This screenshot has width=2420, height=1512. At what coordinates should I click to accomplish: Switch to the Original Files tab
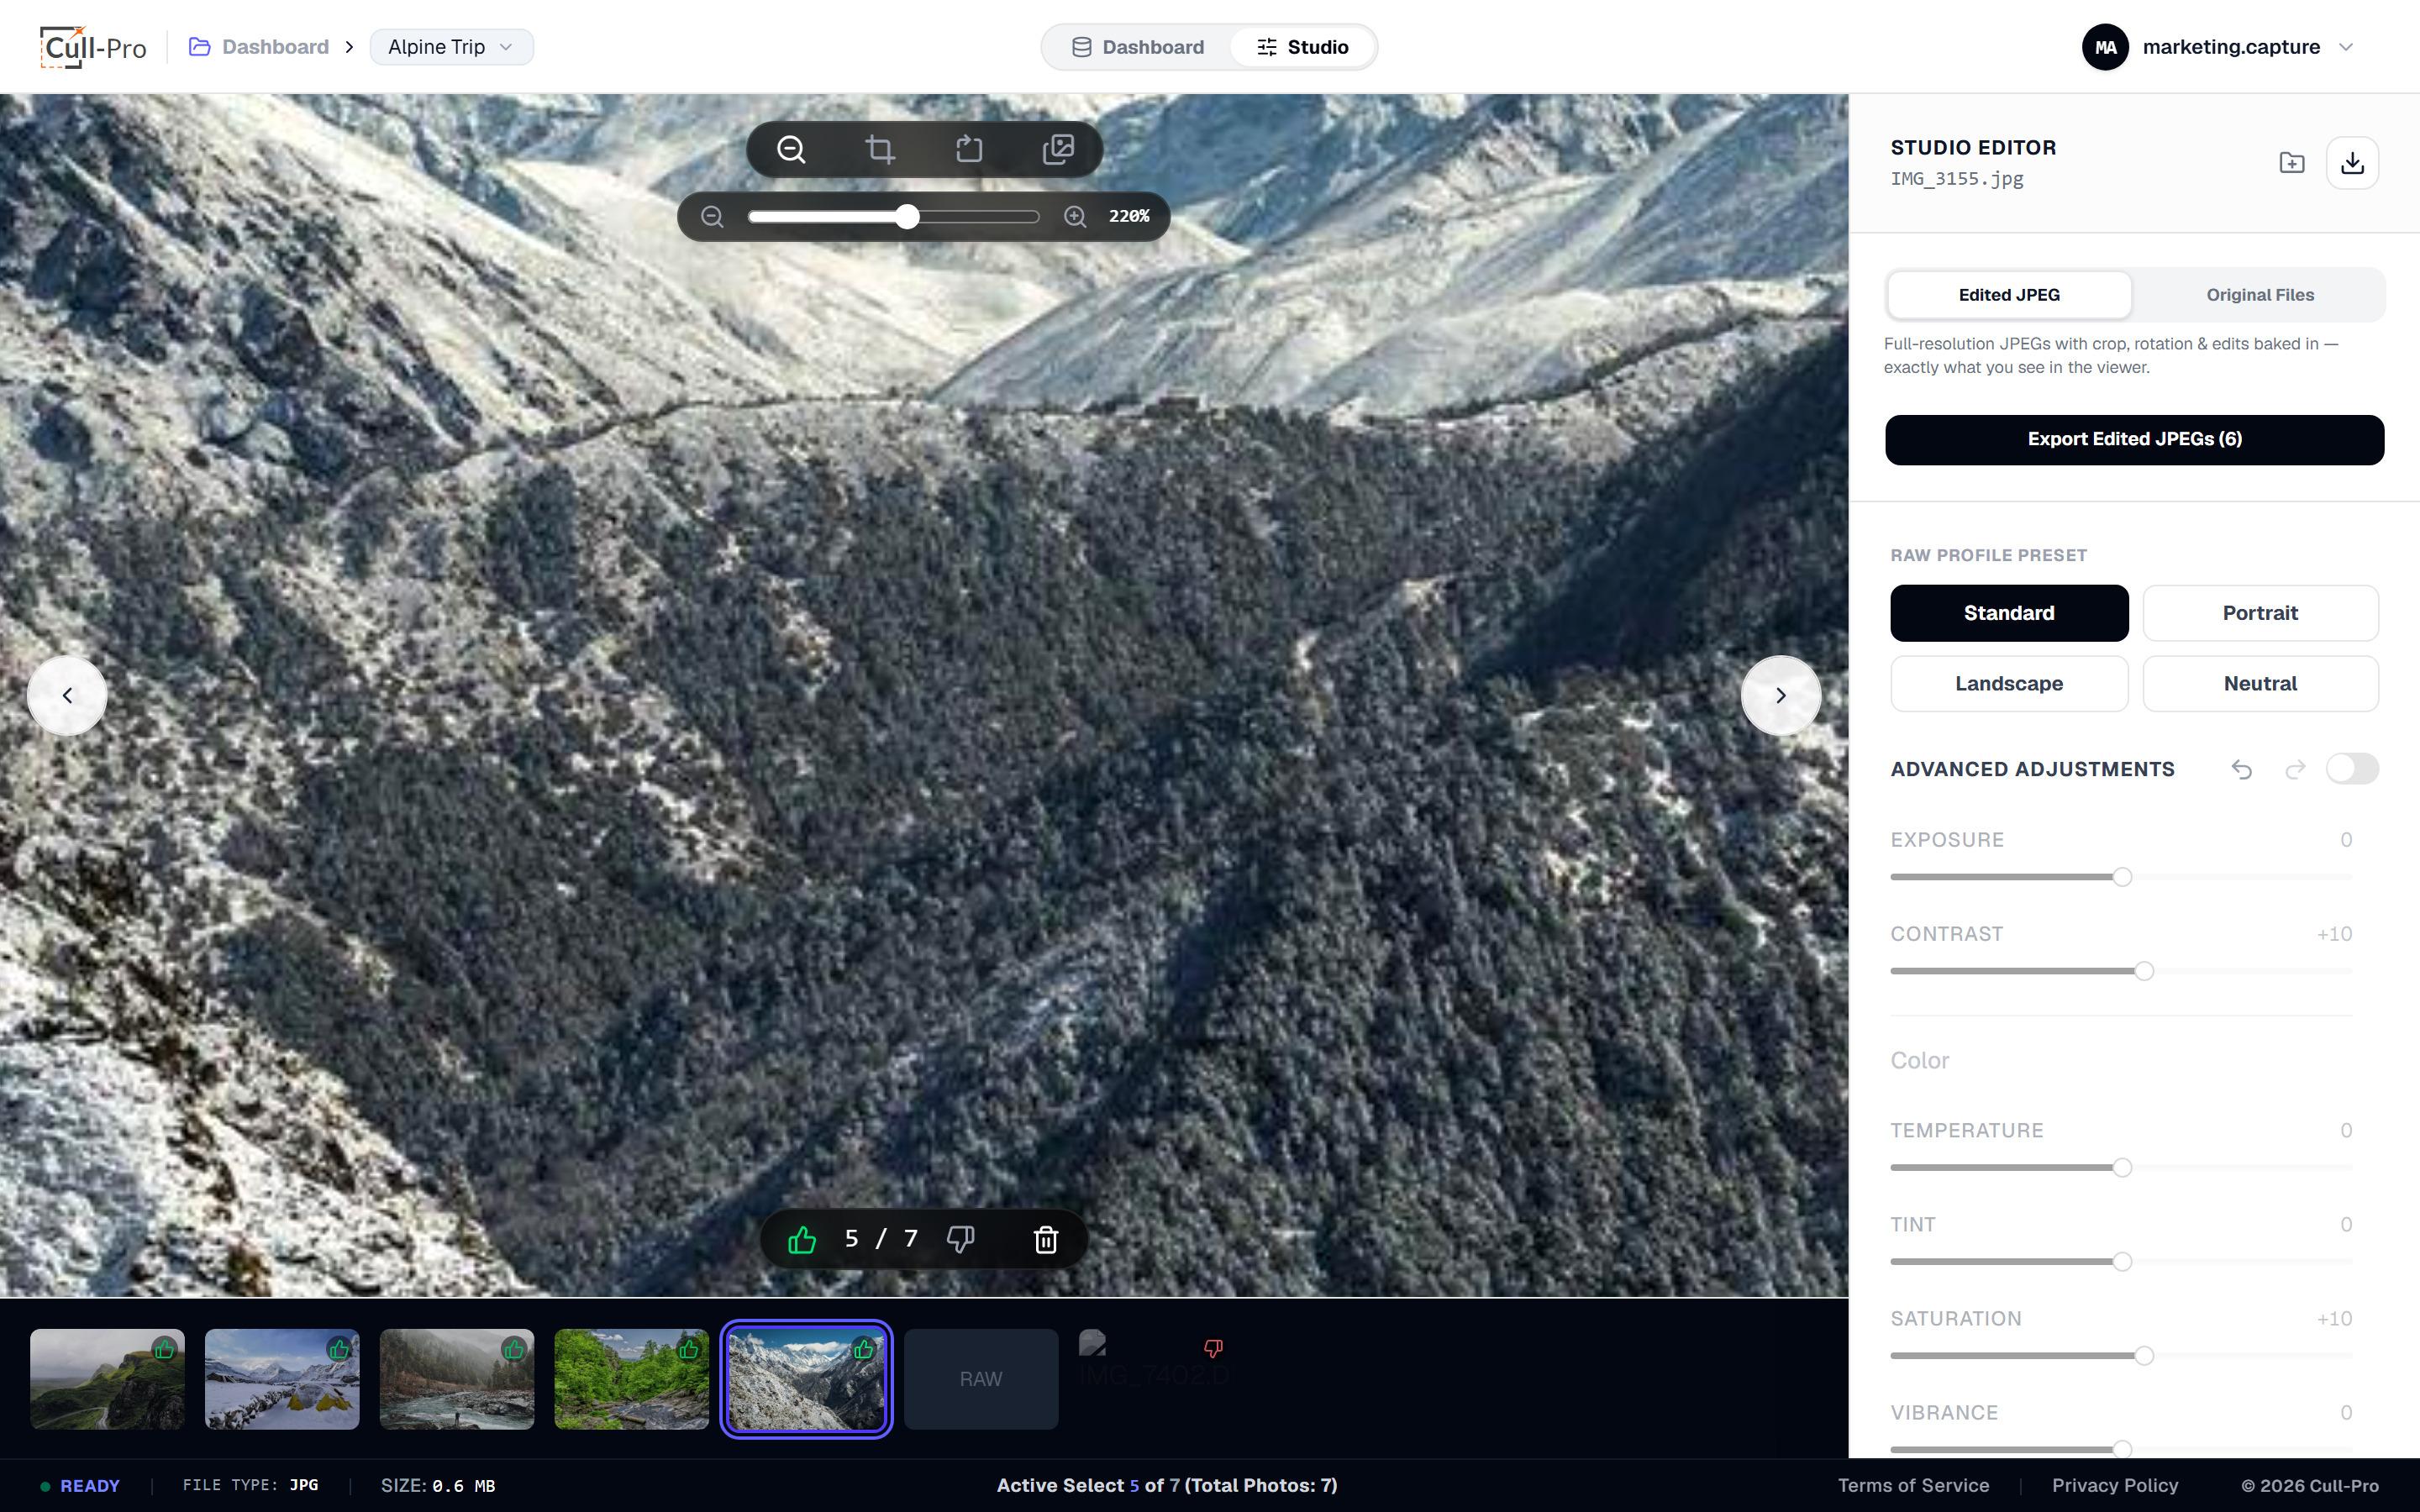tap(2260, 295)
